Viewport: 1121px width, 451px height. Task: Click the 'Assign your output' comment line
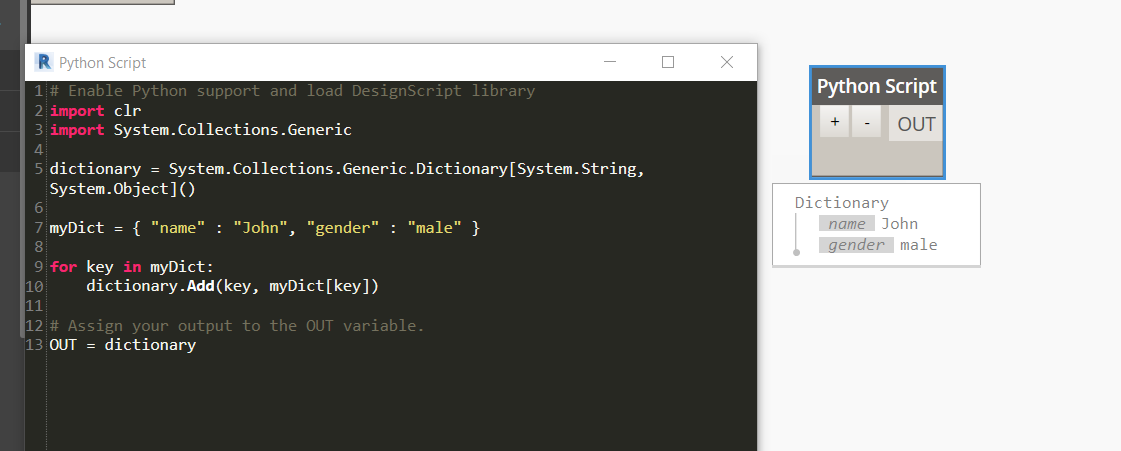point(237,325)
